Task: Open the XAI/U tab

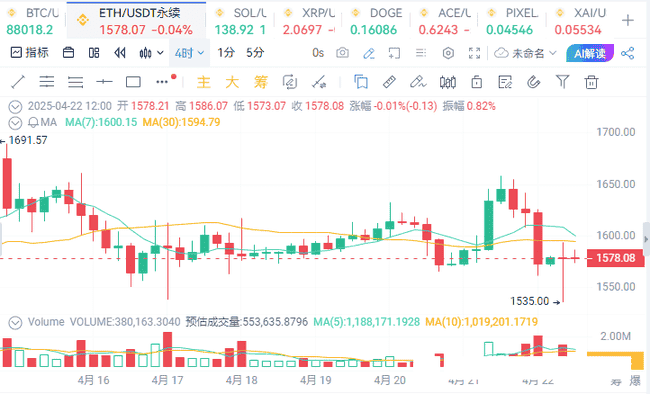Action: (x=579, y=21)
